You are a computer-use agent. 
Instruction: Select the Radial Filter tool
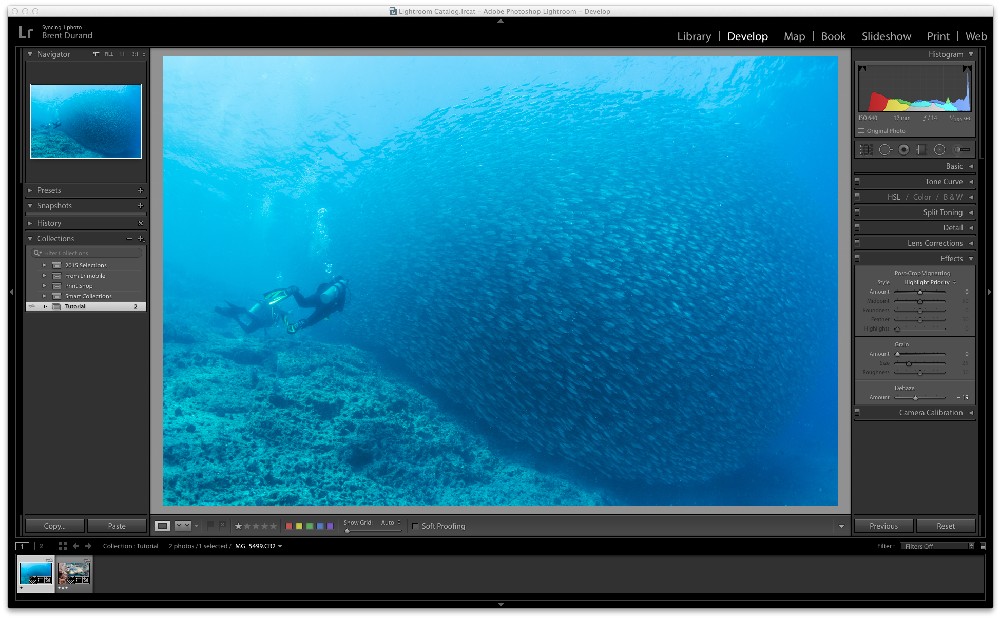940,150
